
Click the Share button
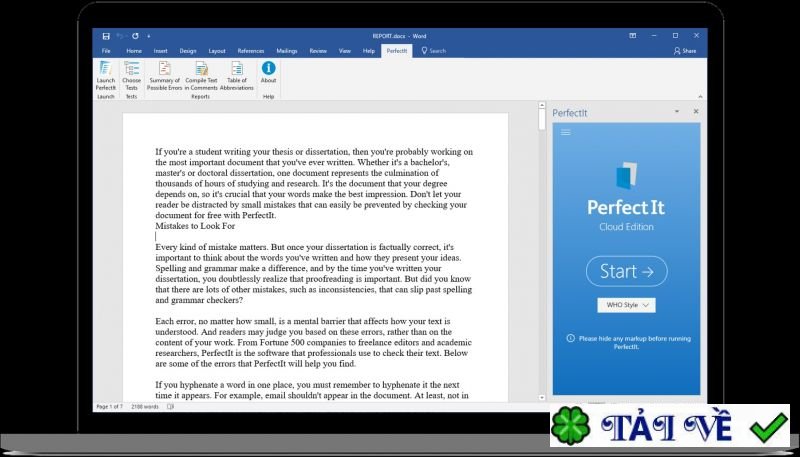click(685, 51)
